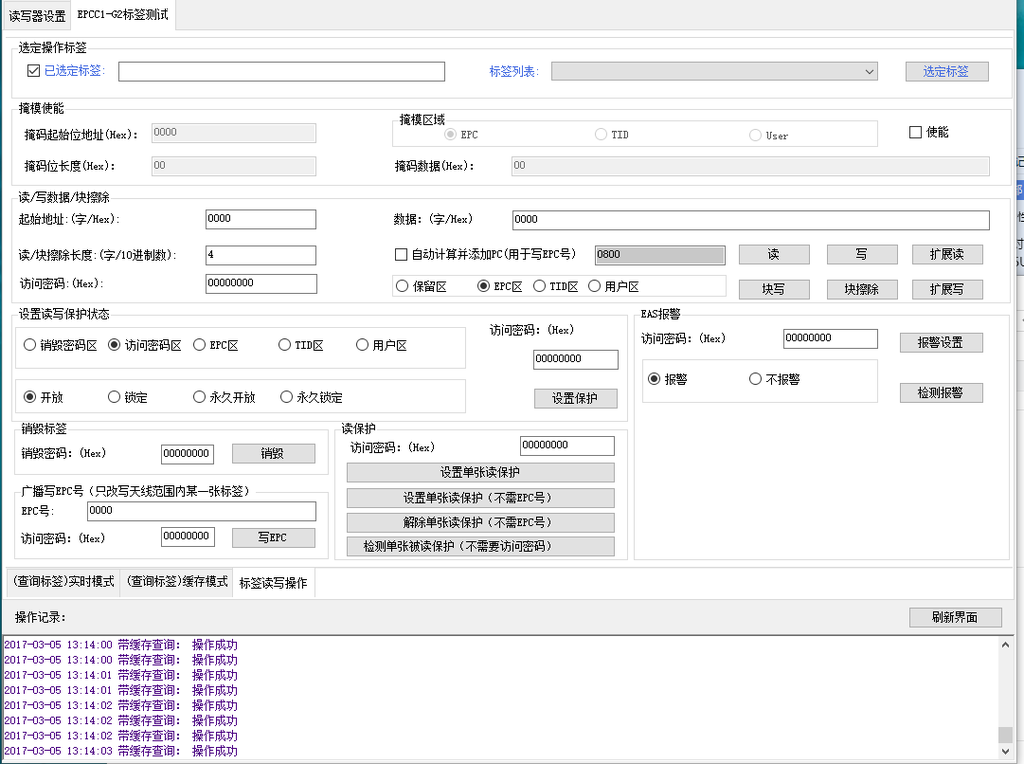Select 访问密码区 protection radio
This screenshot has height=764, width=1024.
114,345
